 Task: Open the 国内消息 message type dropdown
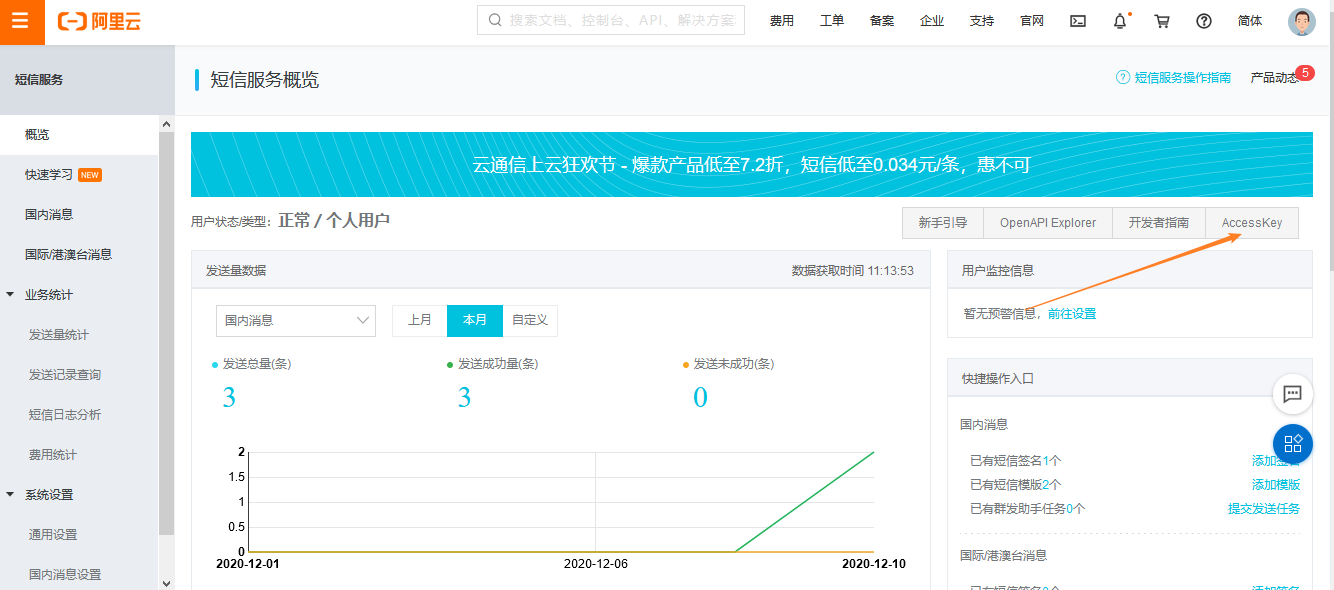point(296,320)
